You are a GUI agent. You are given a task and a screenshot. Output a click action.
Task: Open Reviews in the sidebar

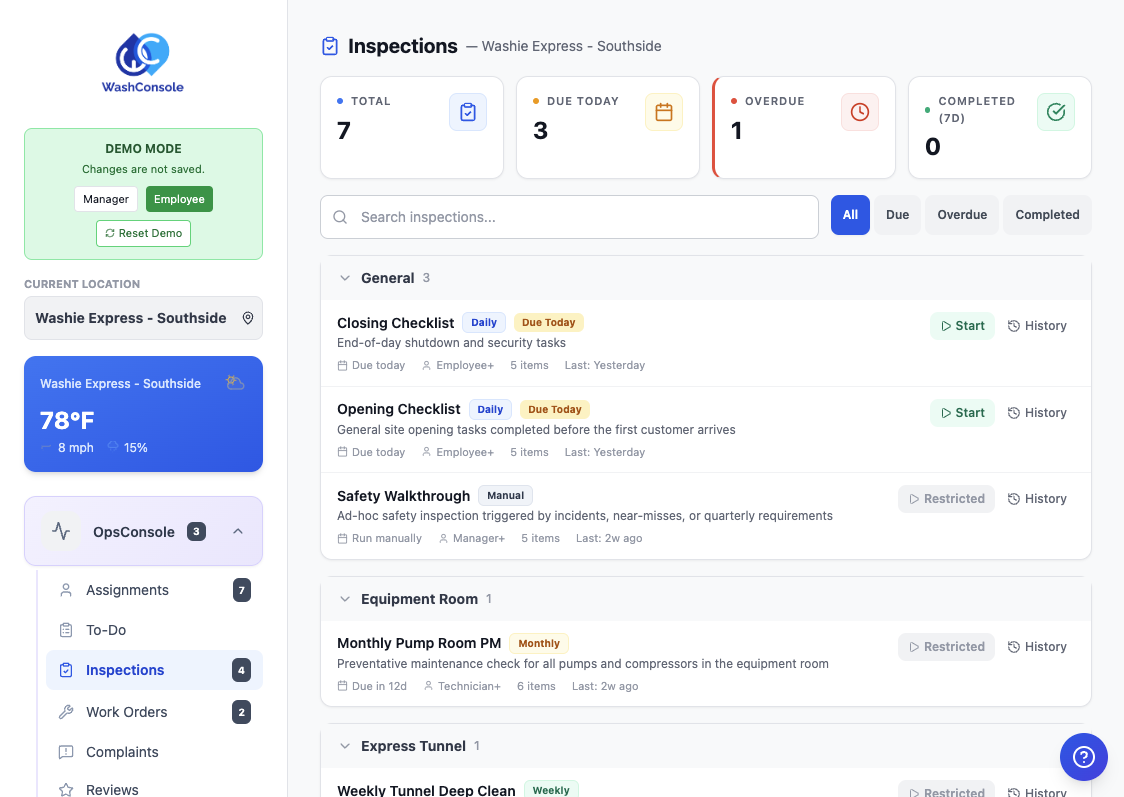coord(154,788)
